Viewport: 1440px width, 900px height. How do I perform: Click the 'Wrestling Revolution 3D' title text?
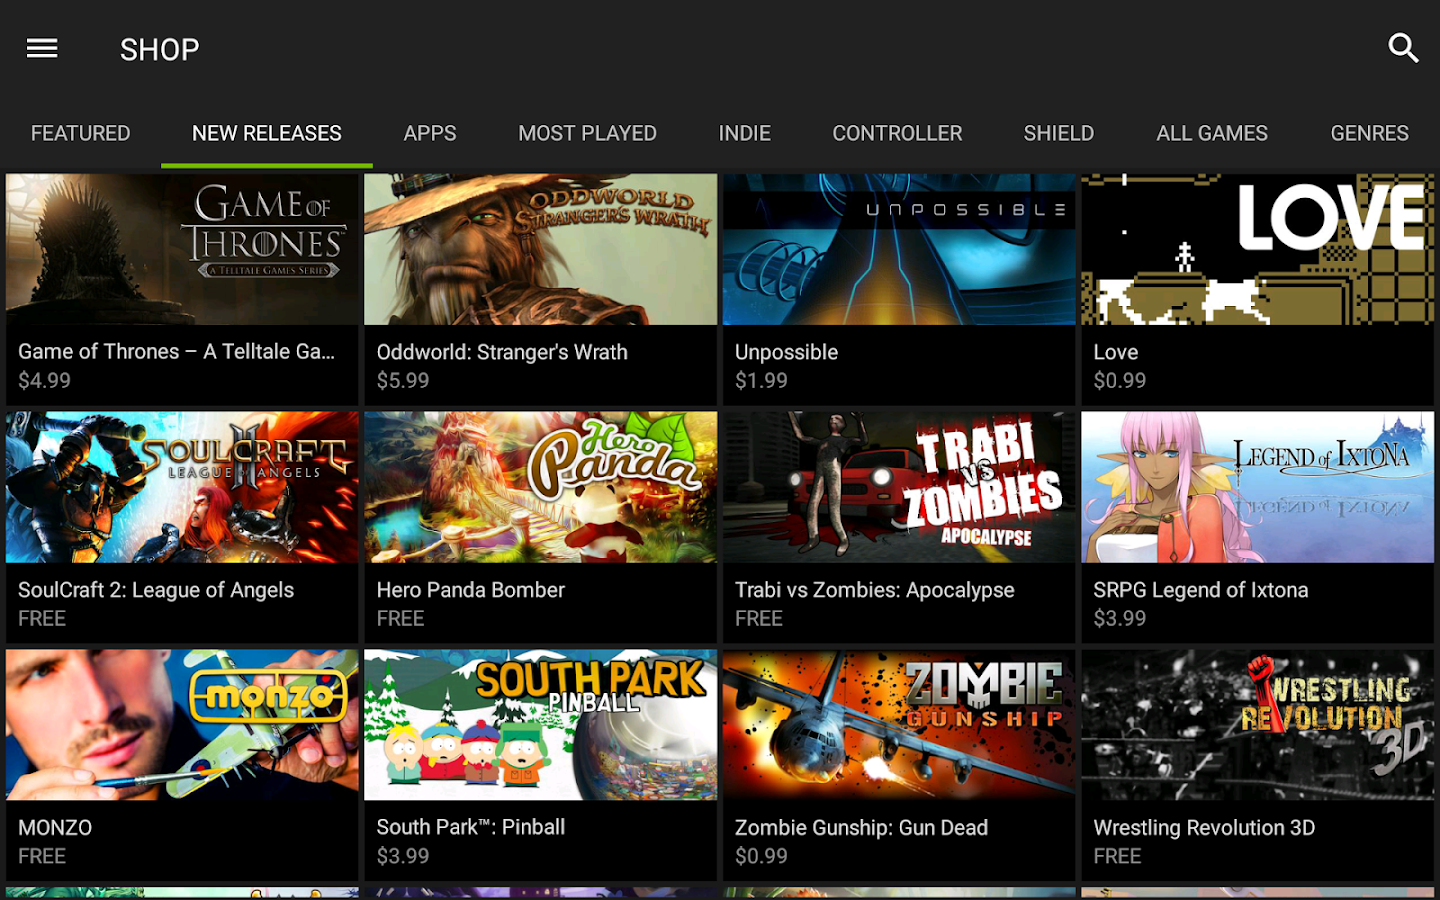click(1204, 828)
